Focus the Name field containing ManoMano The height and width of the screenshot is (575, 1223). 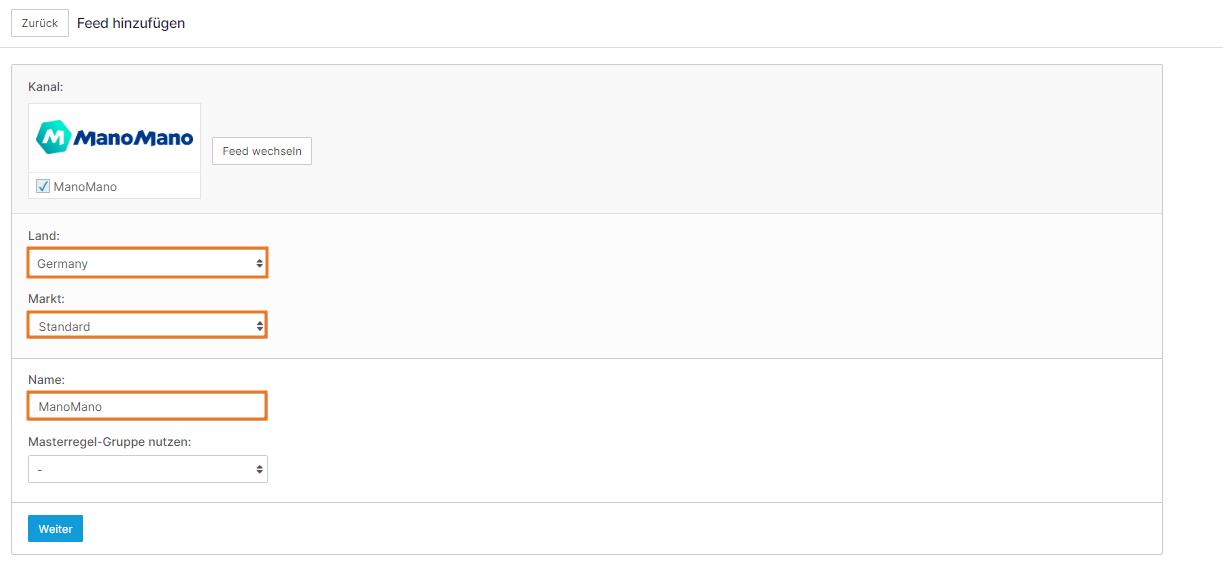[x=148, y=406]
